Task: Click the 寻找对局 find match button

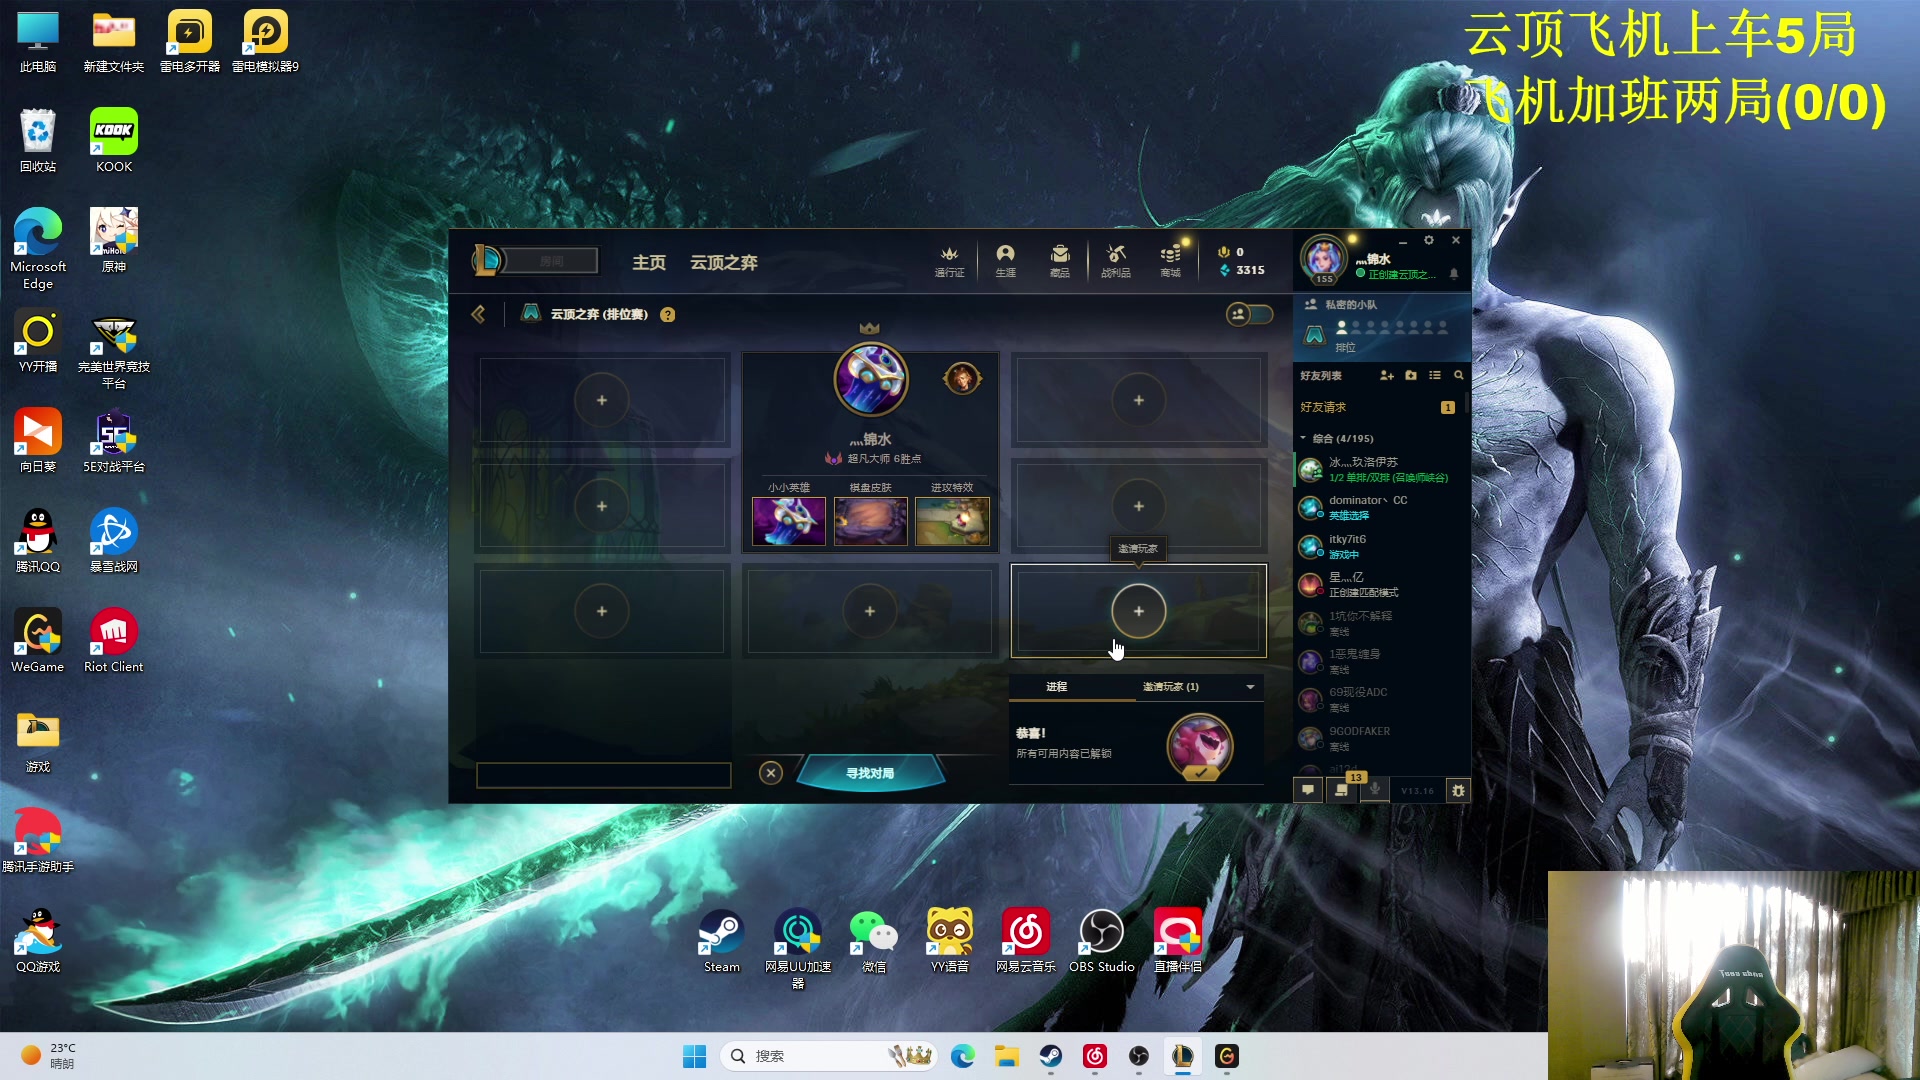Action: (870, 773)
